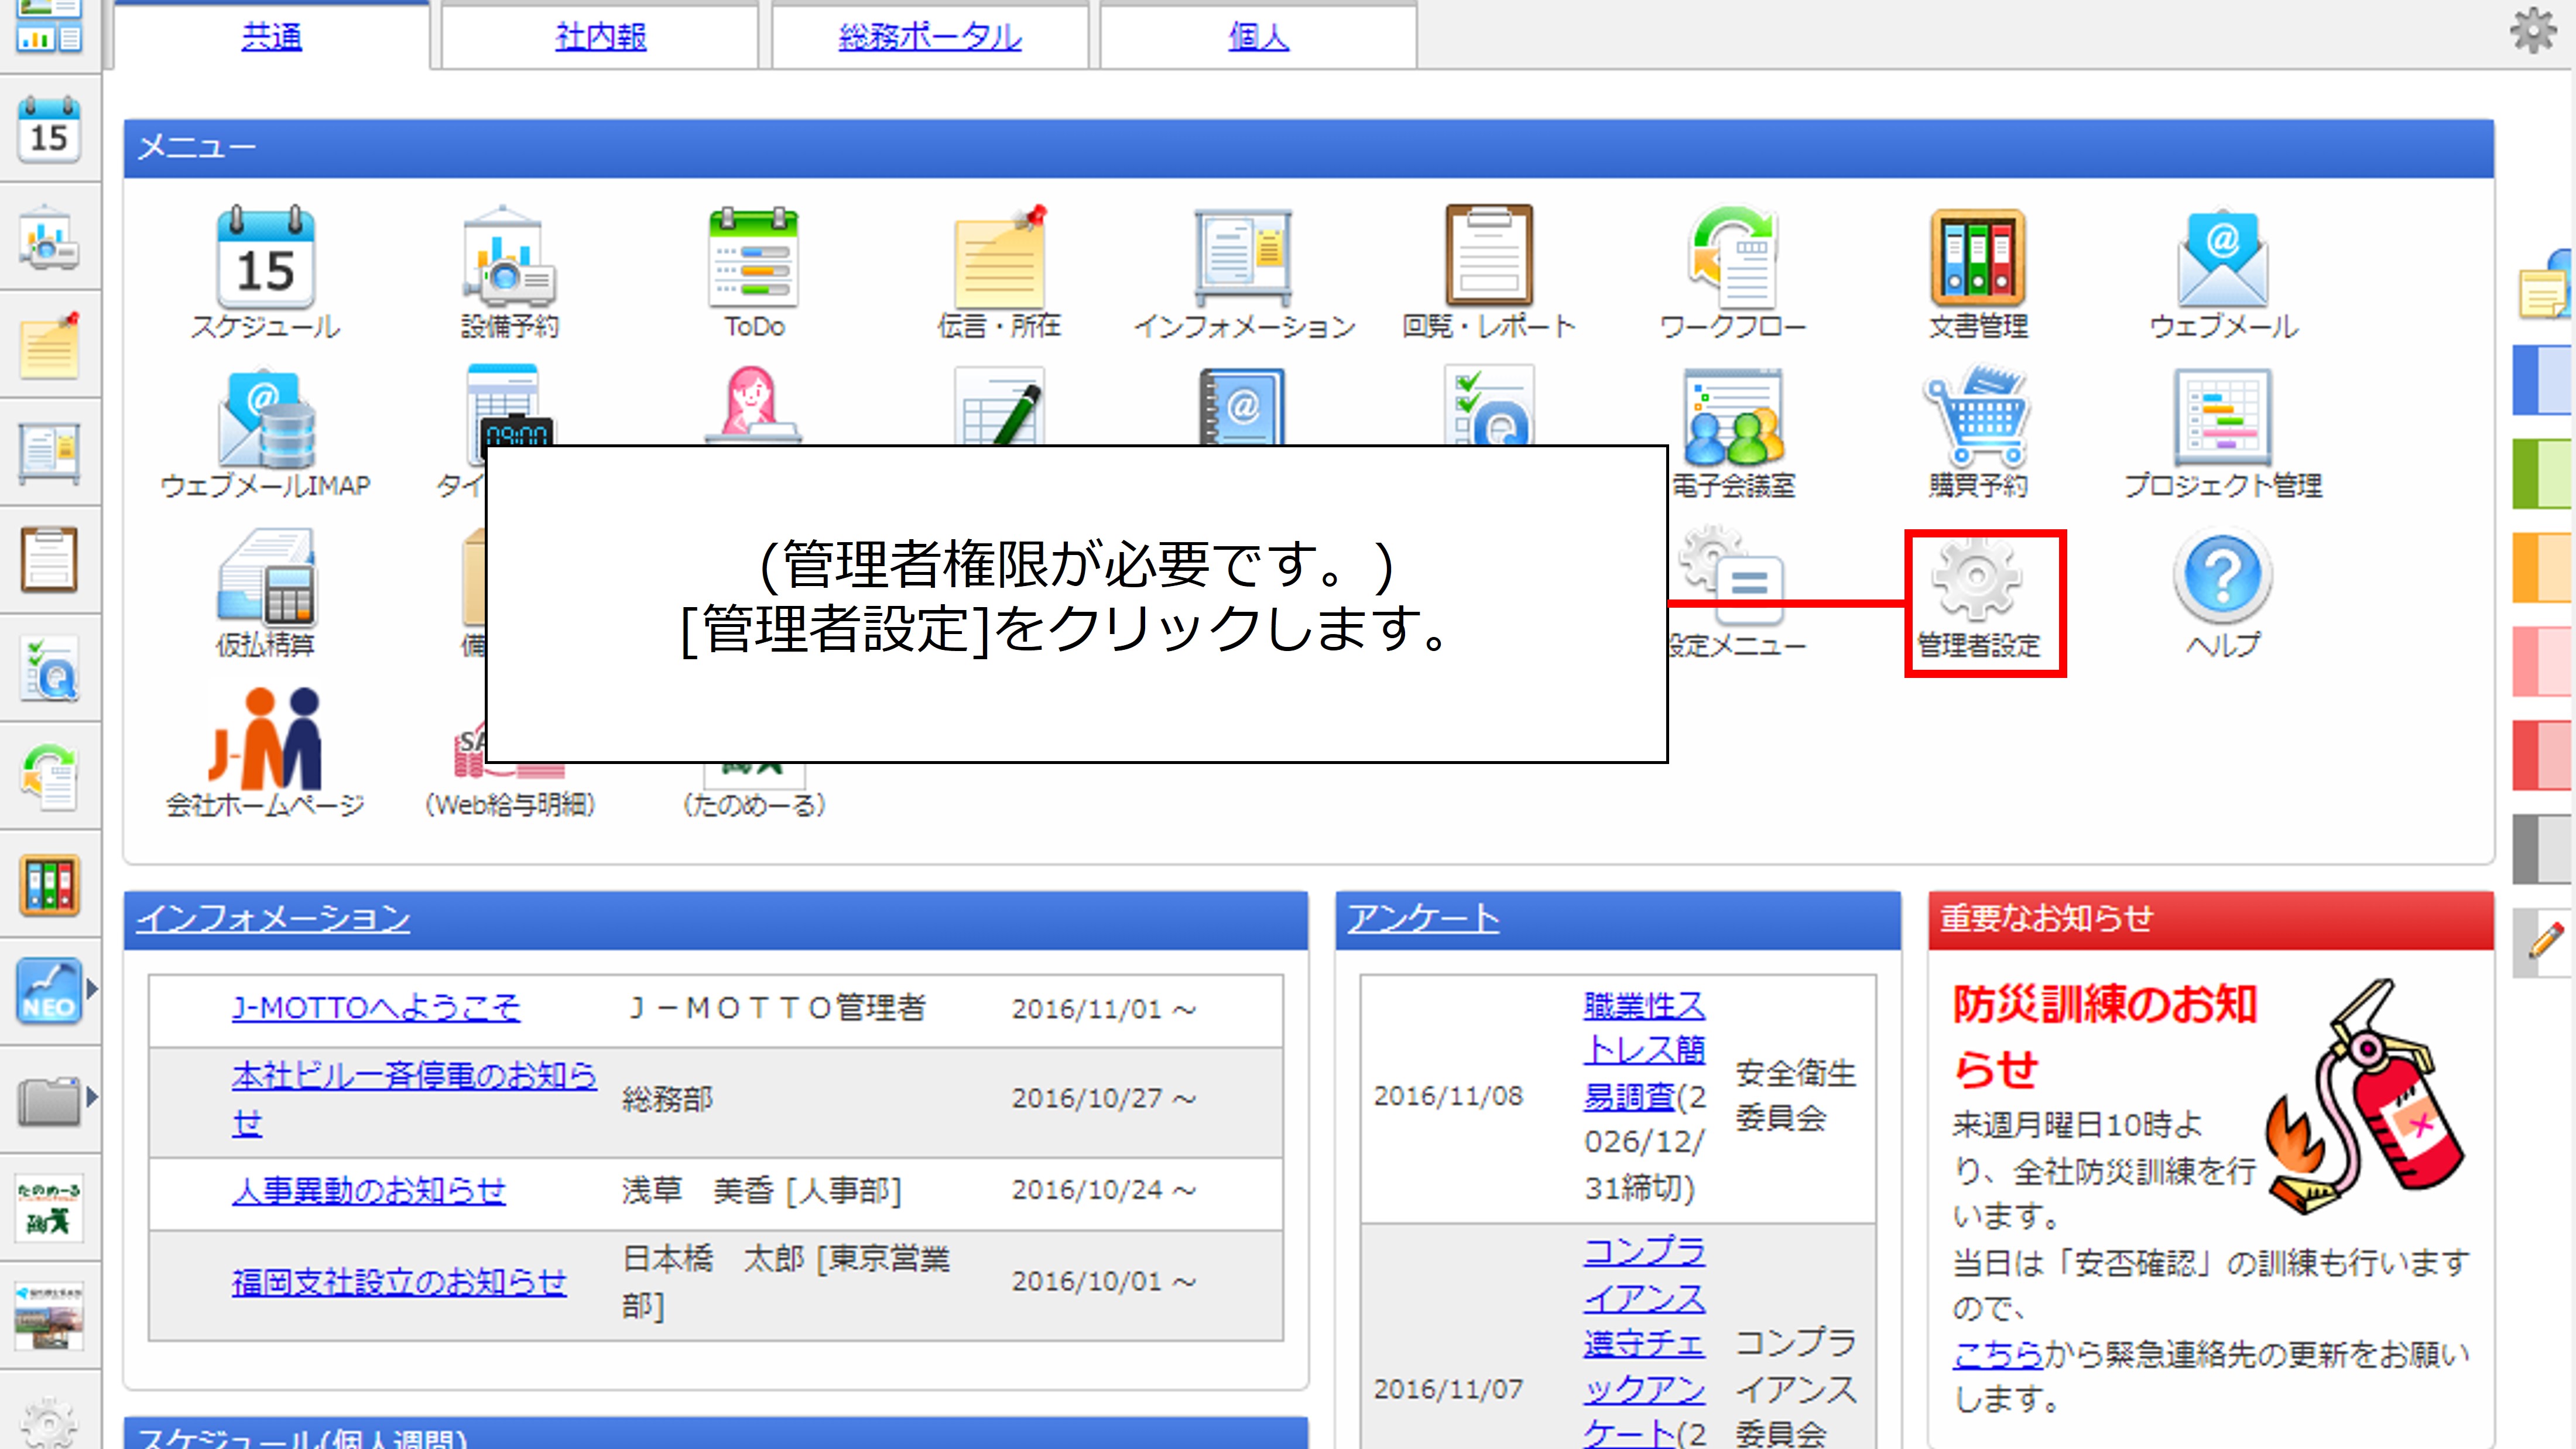Open the 人事異動のお知らせ link
This screenshot has height=1449, width=2576.
368,1190
